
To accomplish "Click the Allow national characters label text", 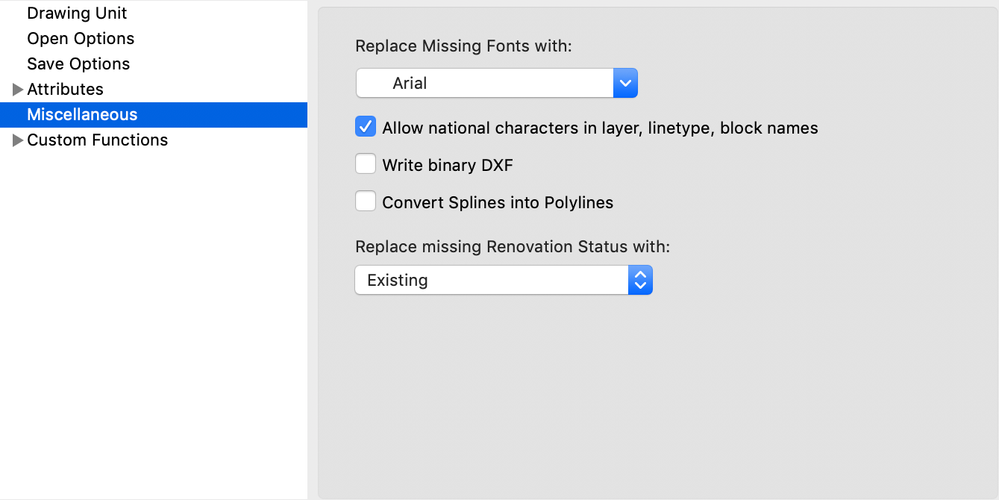I will 600,128.
